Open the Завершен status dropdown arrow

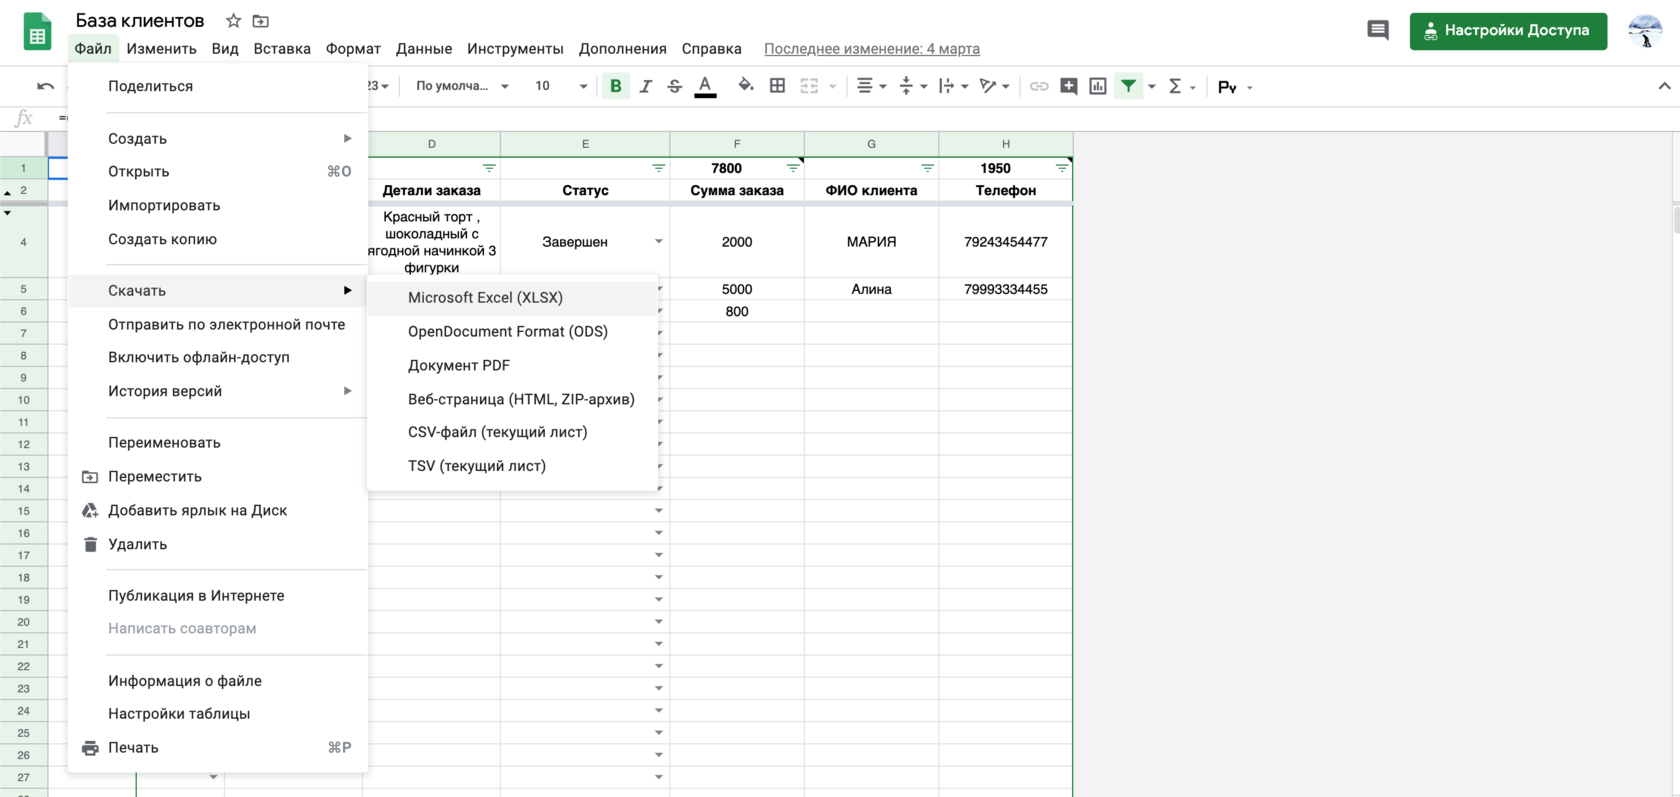click(658, 242)
